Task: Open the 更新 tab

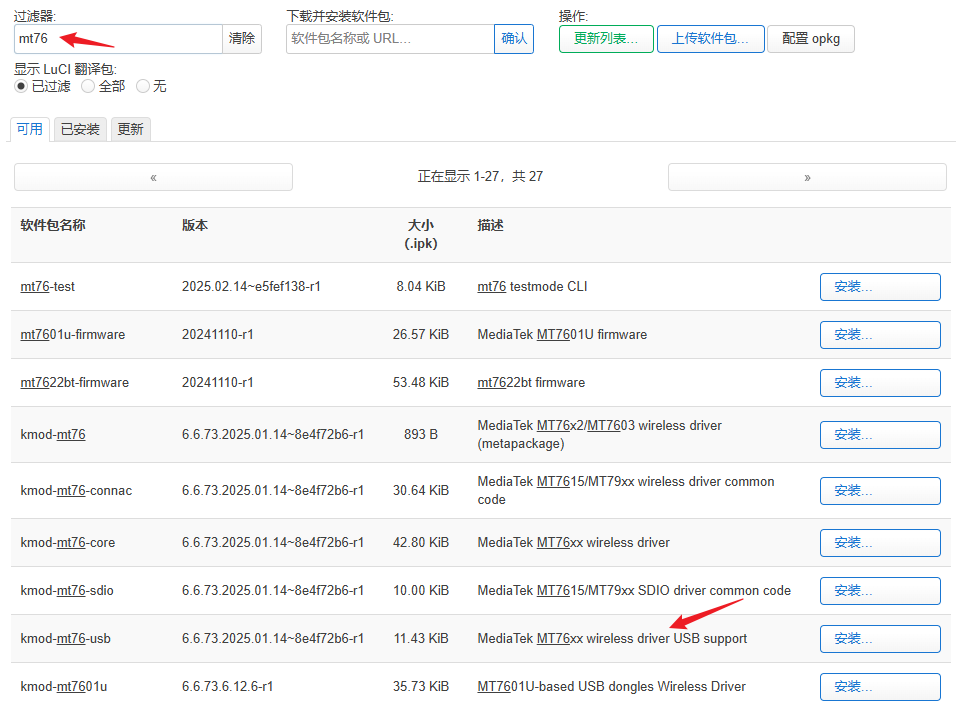Action: 130,129
